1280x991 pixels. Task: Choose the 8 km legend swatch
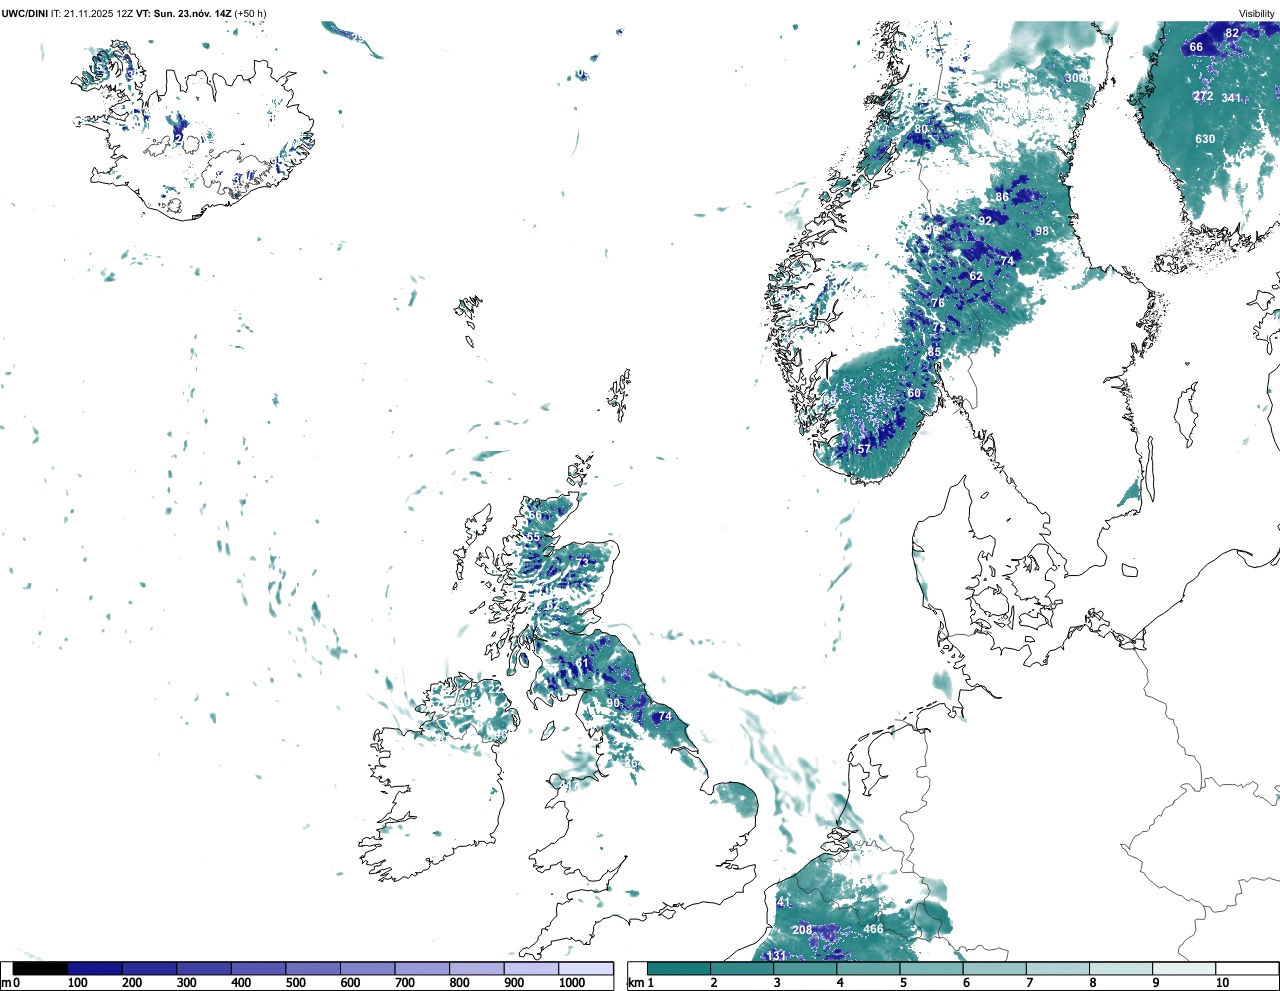[1121, 968]
